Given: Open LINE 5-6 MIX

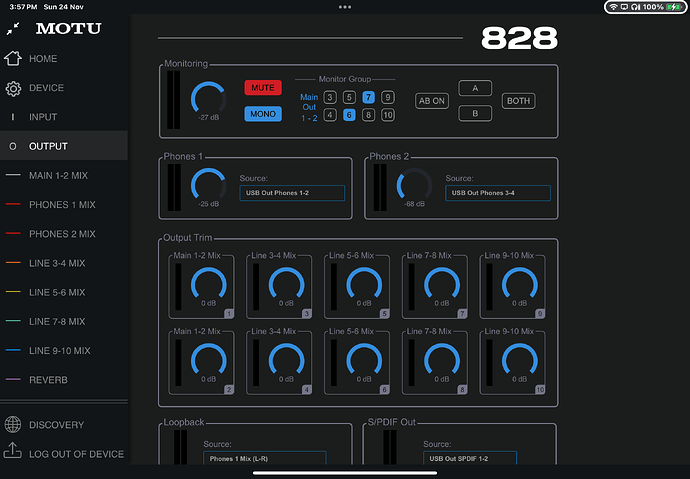Looking at the screenshot, I should pos(64,292).
